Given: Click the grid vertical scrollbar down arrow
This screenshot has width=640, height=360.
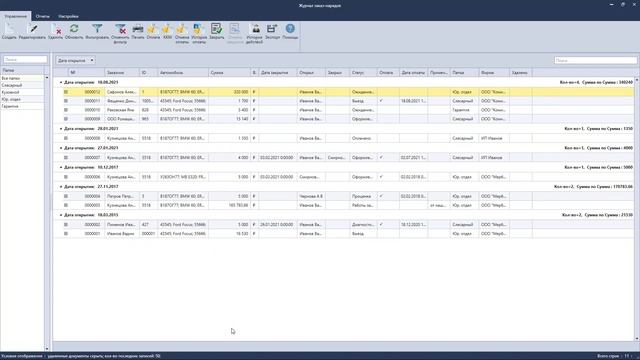Looking at the screenshot, I should 637,338.
